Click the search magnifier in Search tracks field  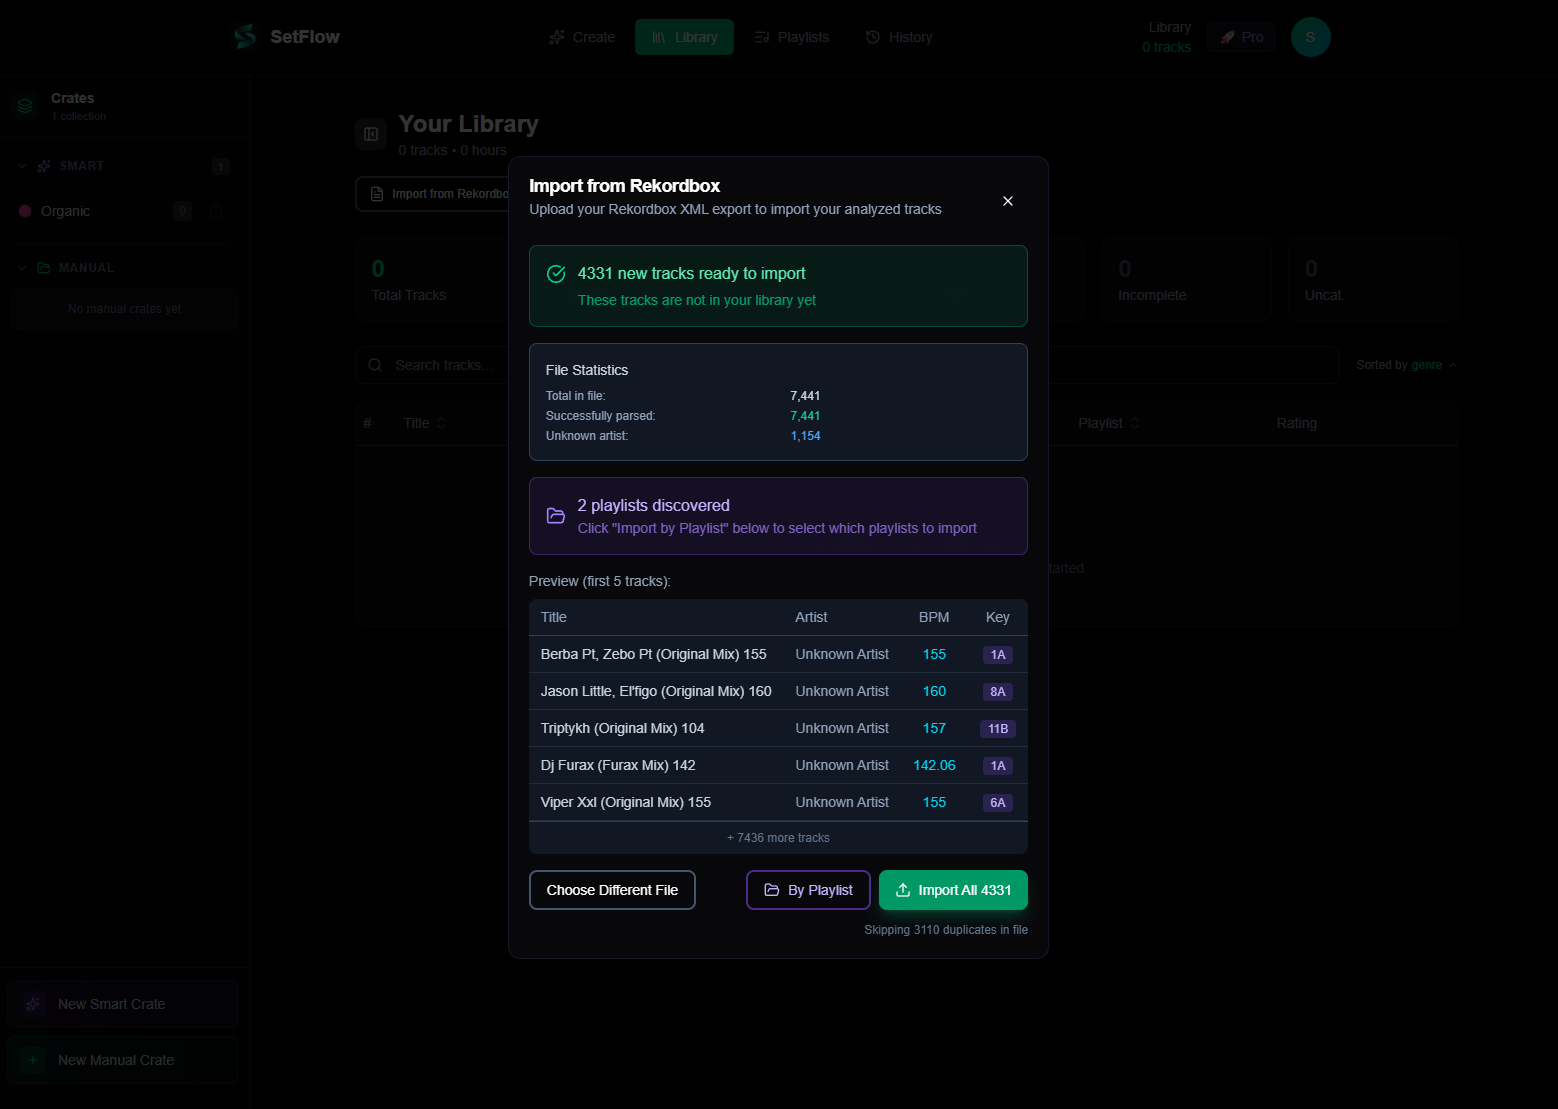375,364
